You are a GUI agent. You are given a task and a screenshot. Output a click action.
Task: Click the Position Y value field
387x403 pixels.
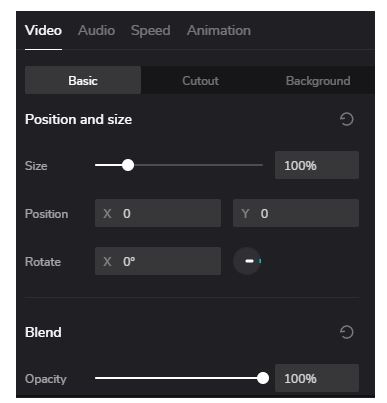(296, 213)
